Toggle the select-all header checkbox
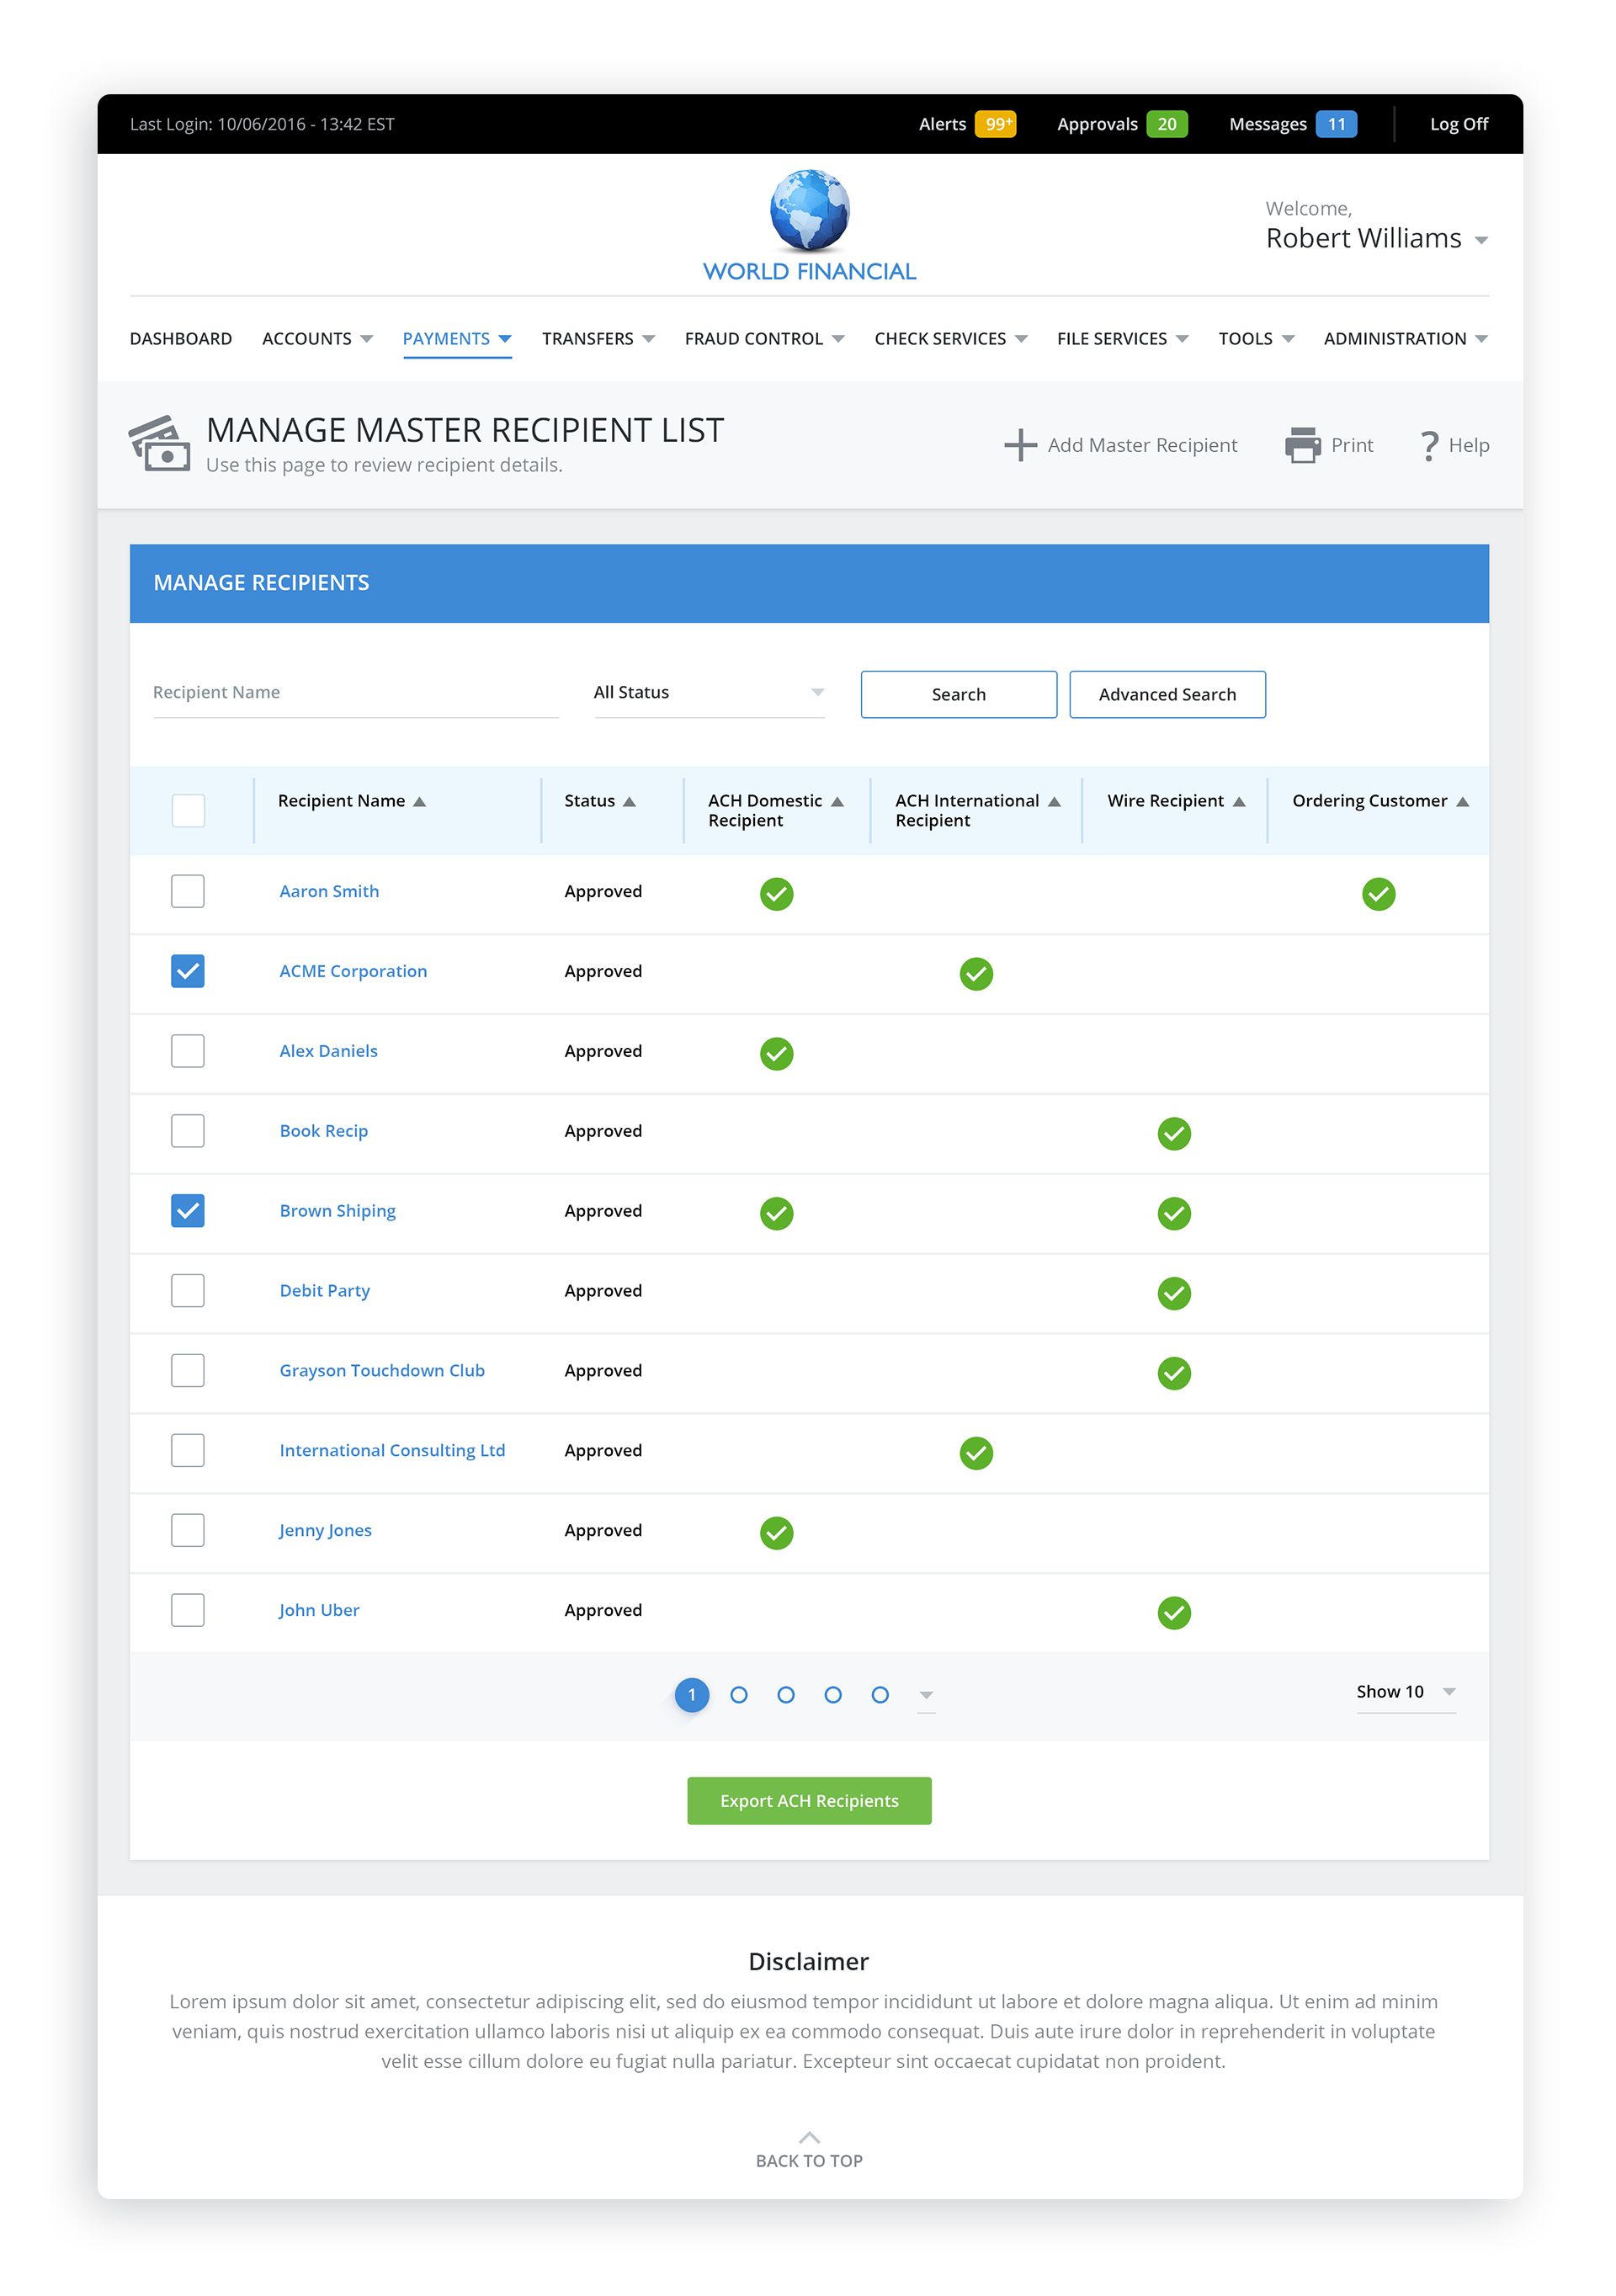The width and height of the screenshot is (1616, 2296). coord(188,810)
